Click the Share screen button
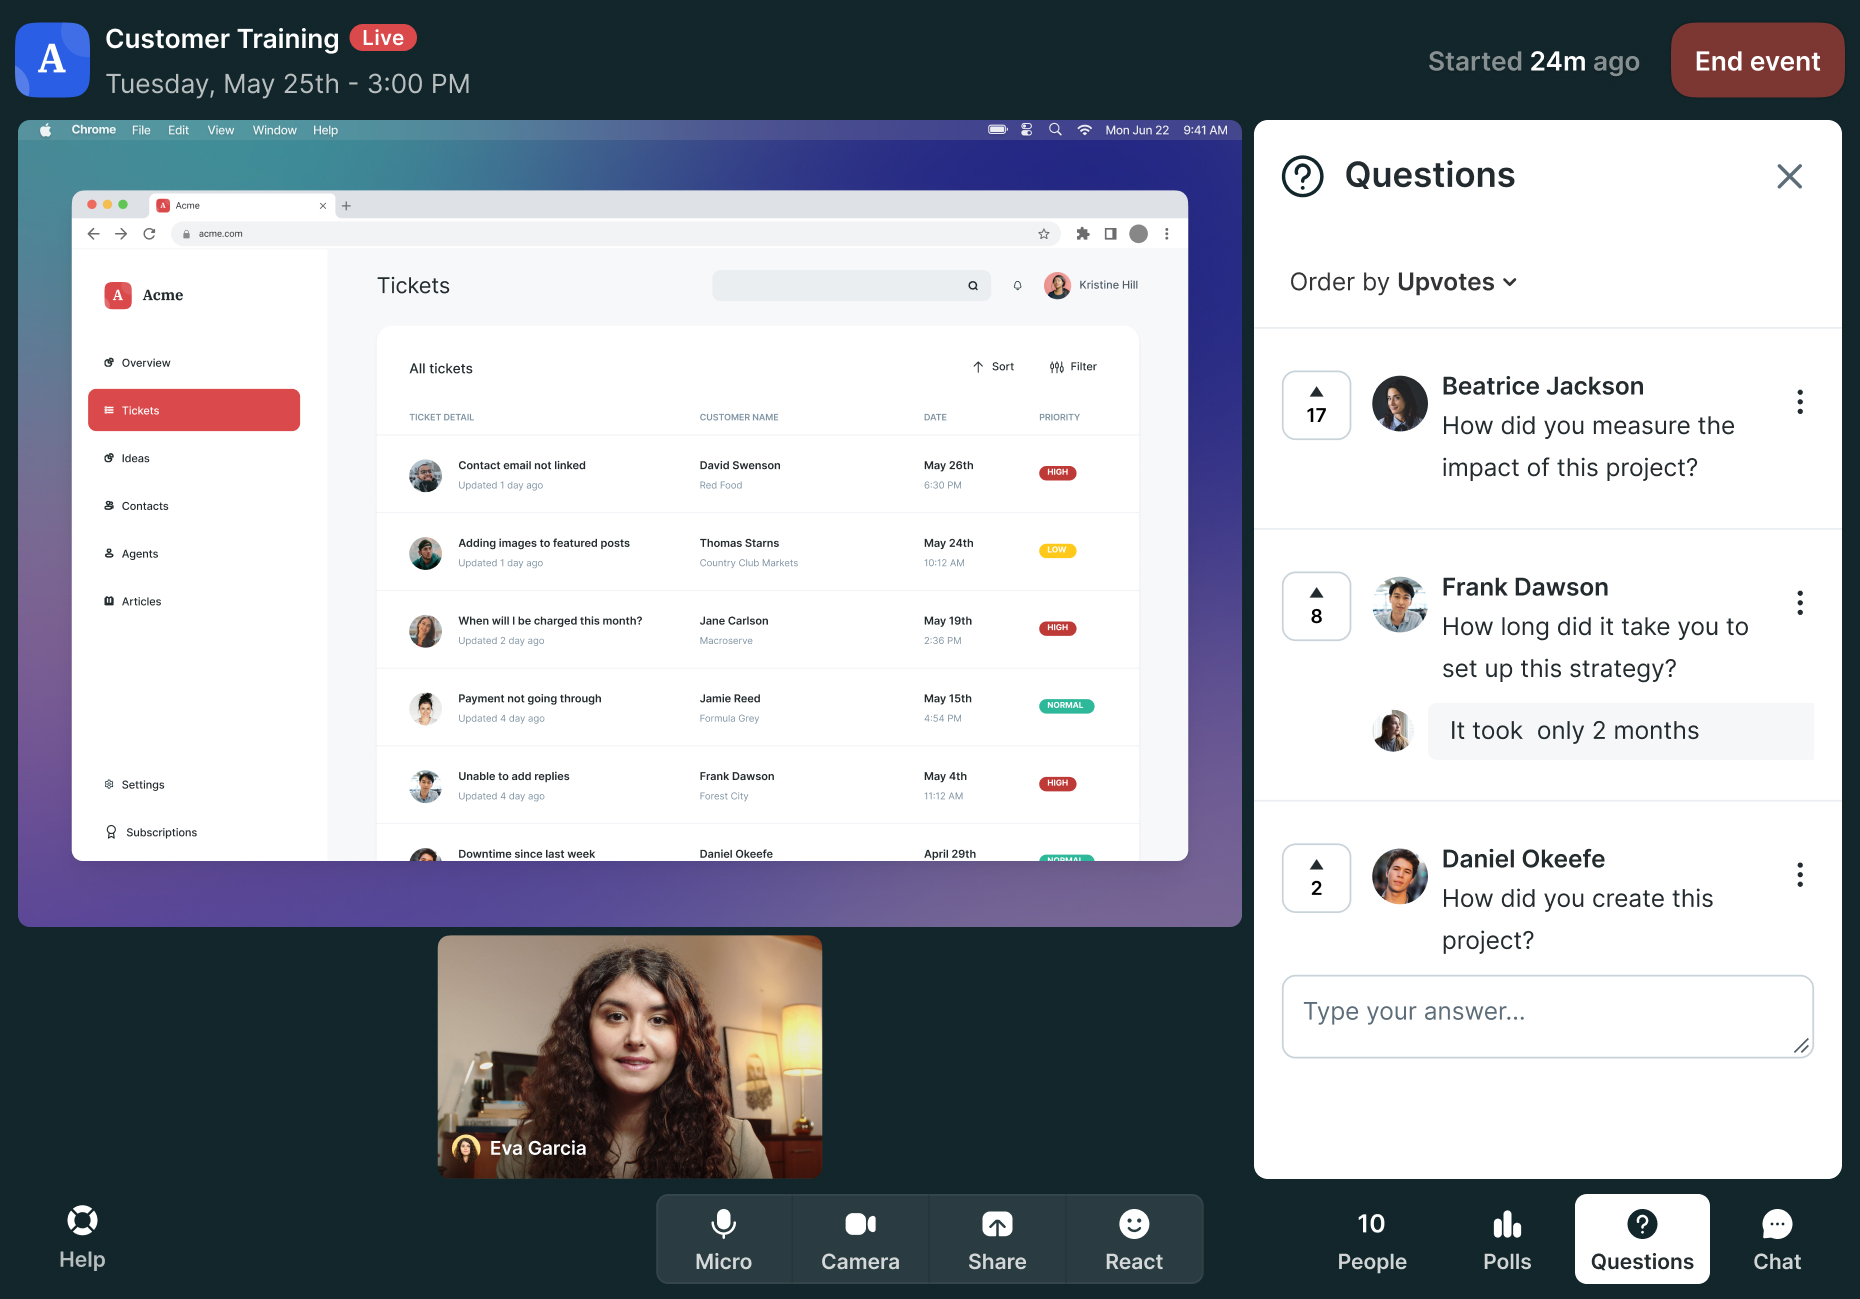The width and height of the screenshot is (1860, 1299). 997,1239
